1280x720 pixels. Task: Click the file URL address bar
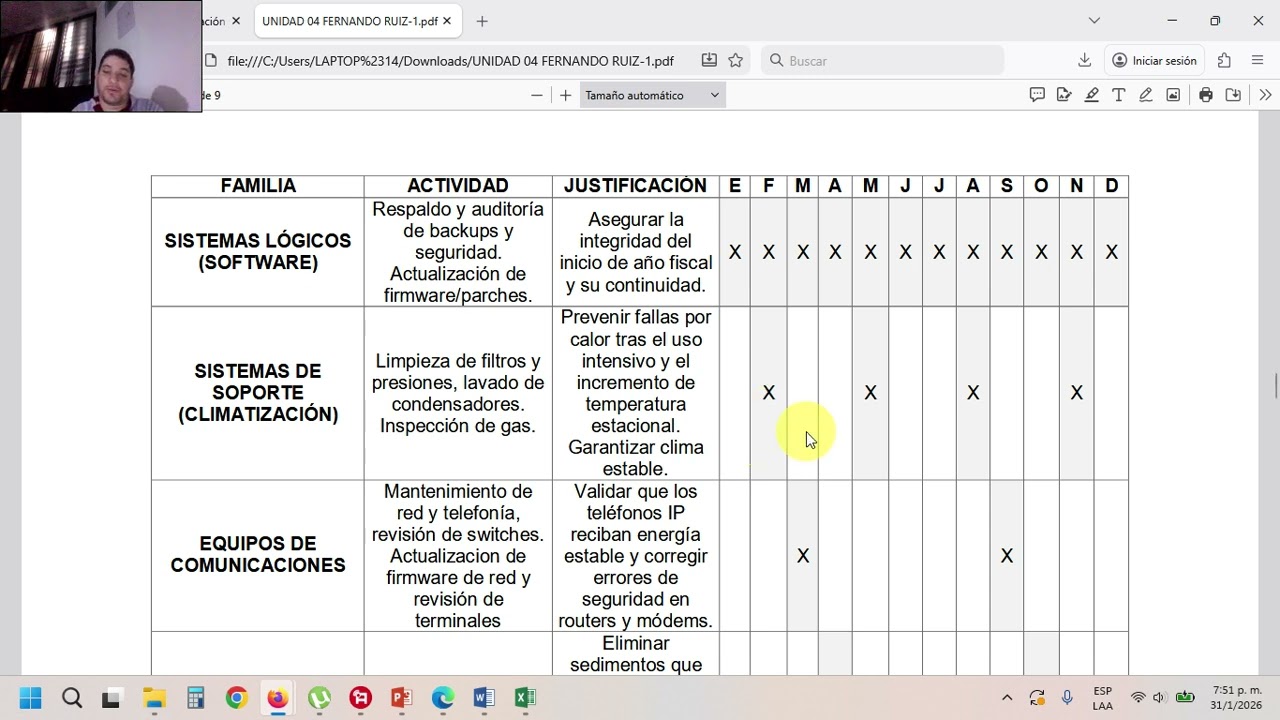[x=450, y=60]
